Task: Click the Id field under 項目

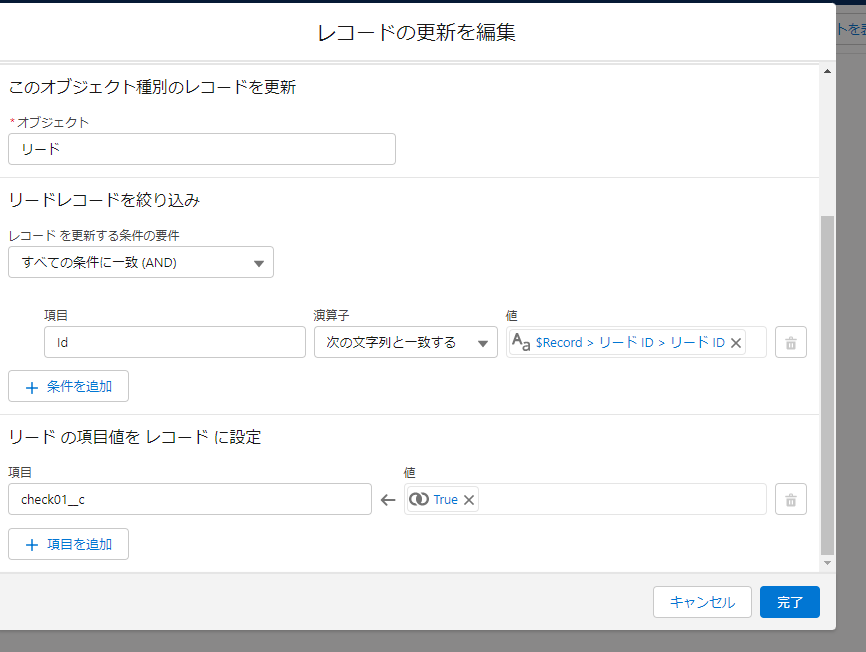Action: pyautogui.click(x=175, y=342)
